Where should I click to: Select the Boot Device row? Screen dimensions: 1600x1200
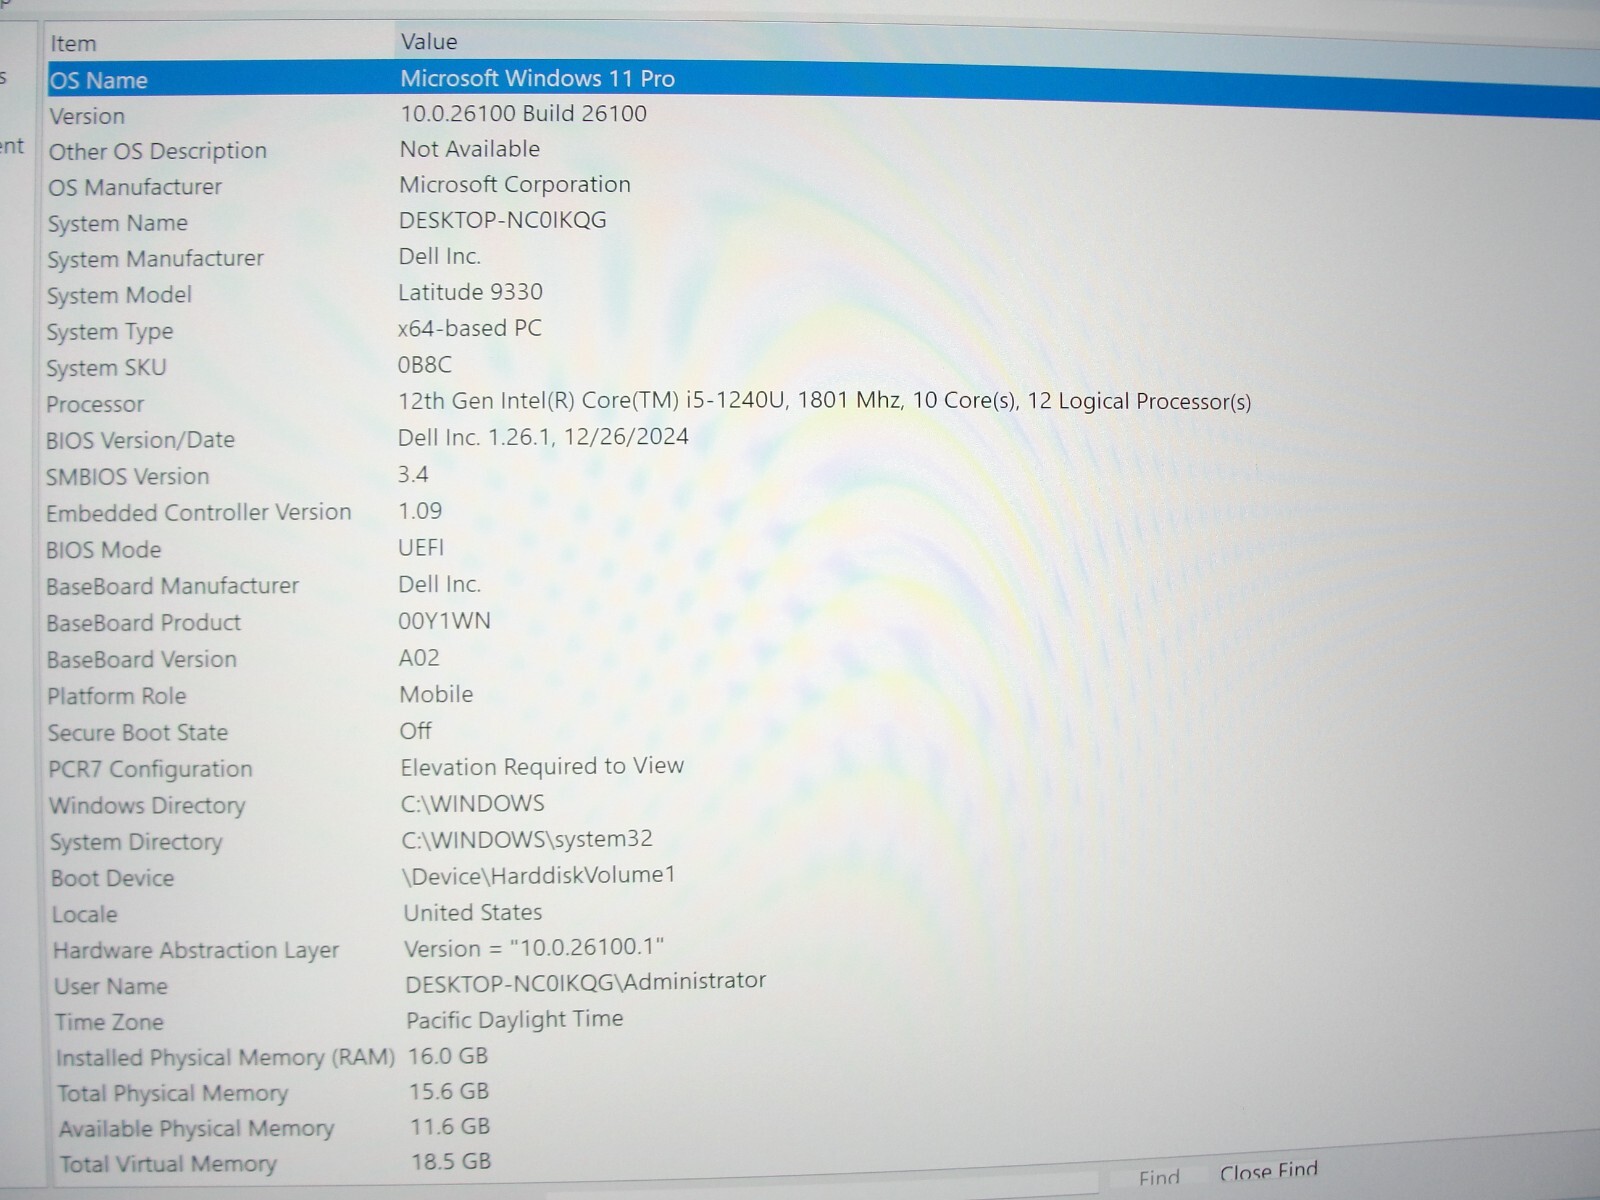(112, 879)
